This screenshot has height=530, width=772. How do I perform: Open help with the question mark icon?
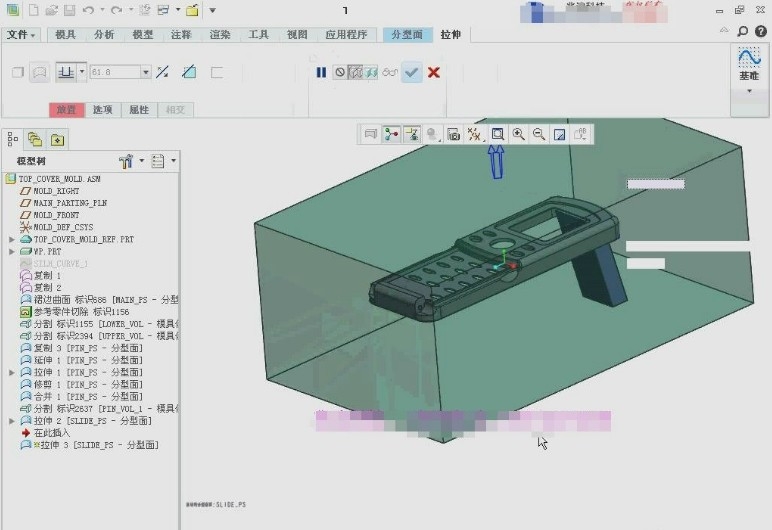761,32
